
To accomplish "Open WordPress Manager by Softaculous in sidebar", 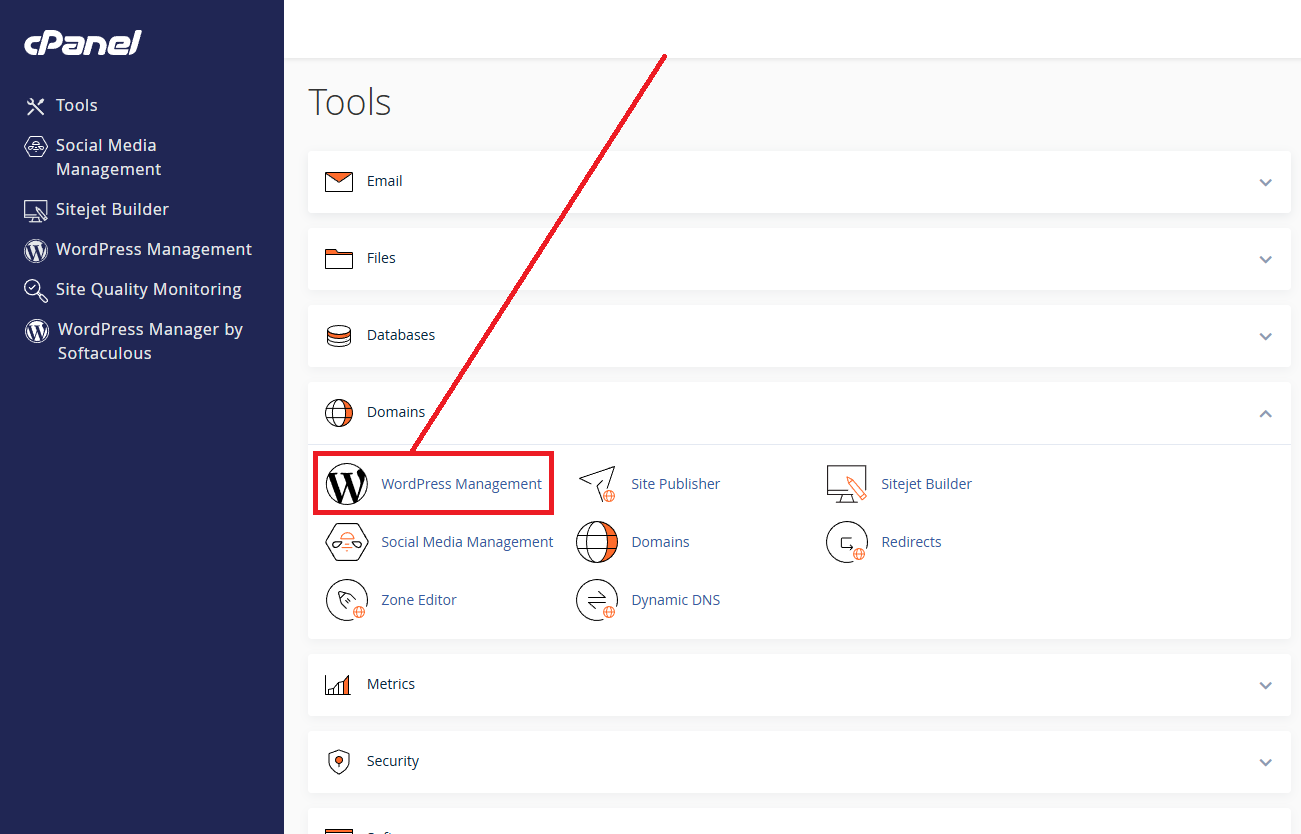I will coord(150,342).
